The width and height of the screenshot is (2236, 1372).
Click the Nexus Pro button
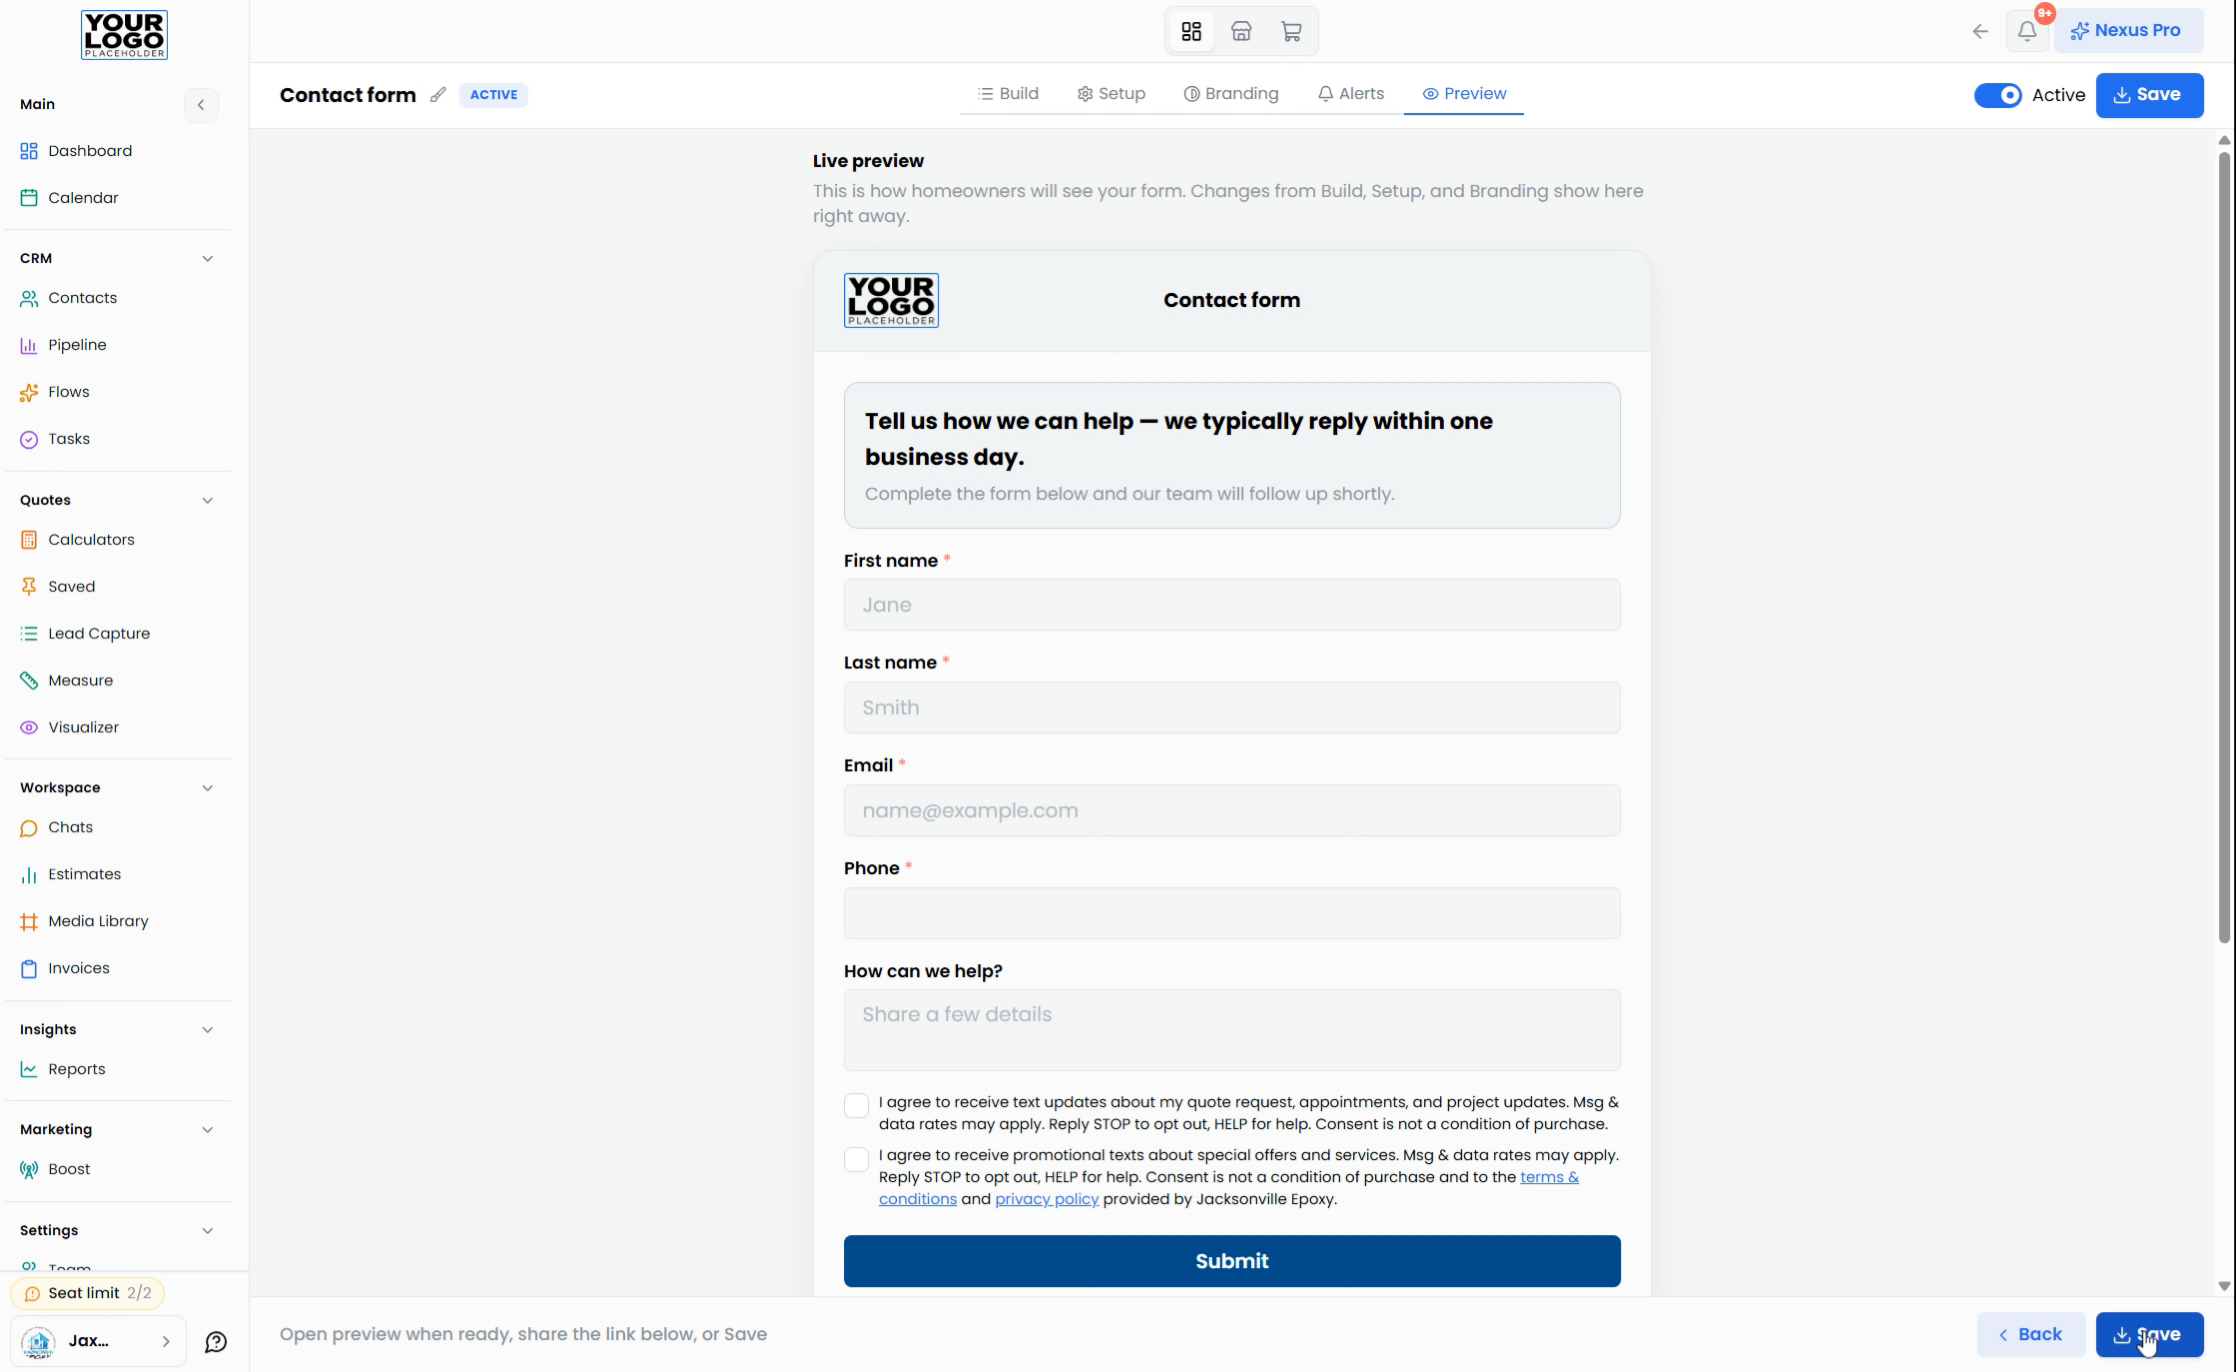pyautogui.click(x=2128, y=31)
